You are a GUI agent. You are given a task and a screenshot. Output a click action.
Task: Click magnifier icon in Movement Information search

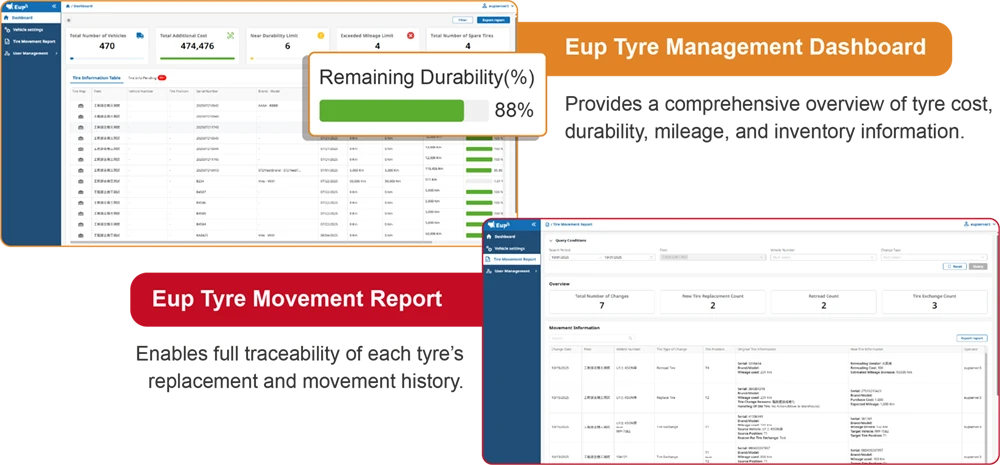pyautogui.click(x=630, y=338)
